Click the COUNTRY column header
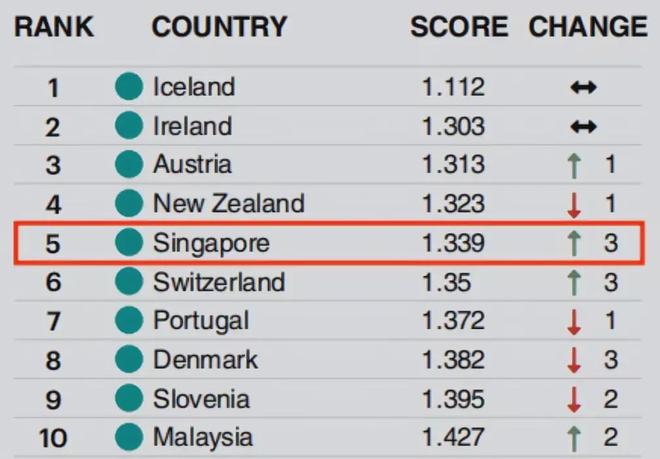 pyautogui.click(x=219, y=27)
